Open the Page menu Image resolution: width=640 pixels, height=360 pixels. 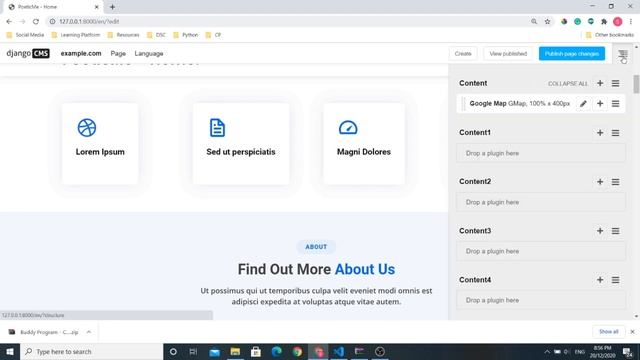(118, 53)
